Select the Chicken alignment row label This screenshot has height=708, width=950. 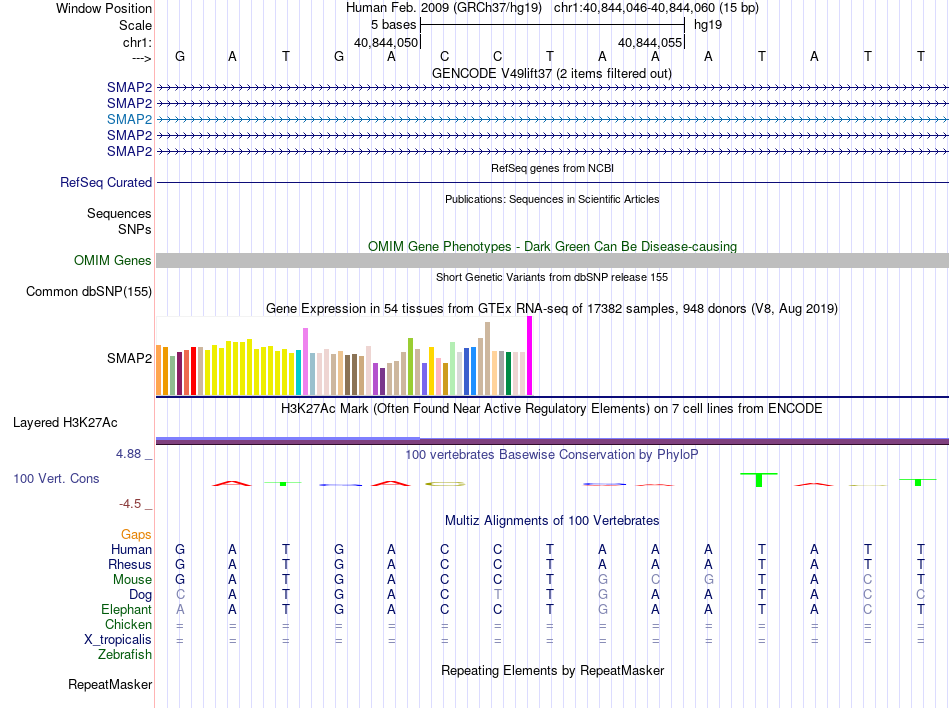click(x=128, y=624)
